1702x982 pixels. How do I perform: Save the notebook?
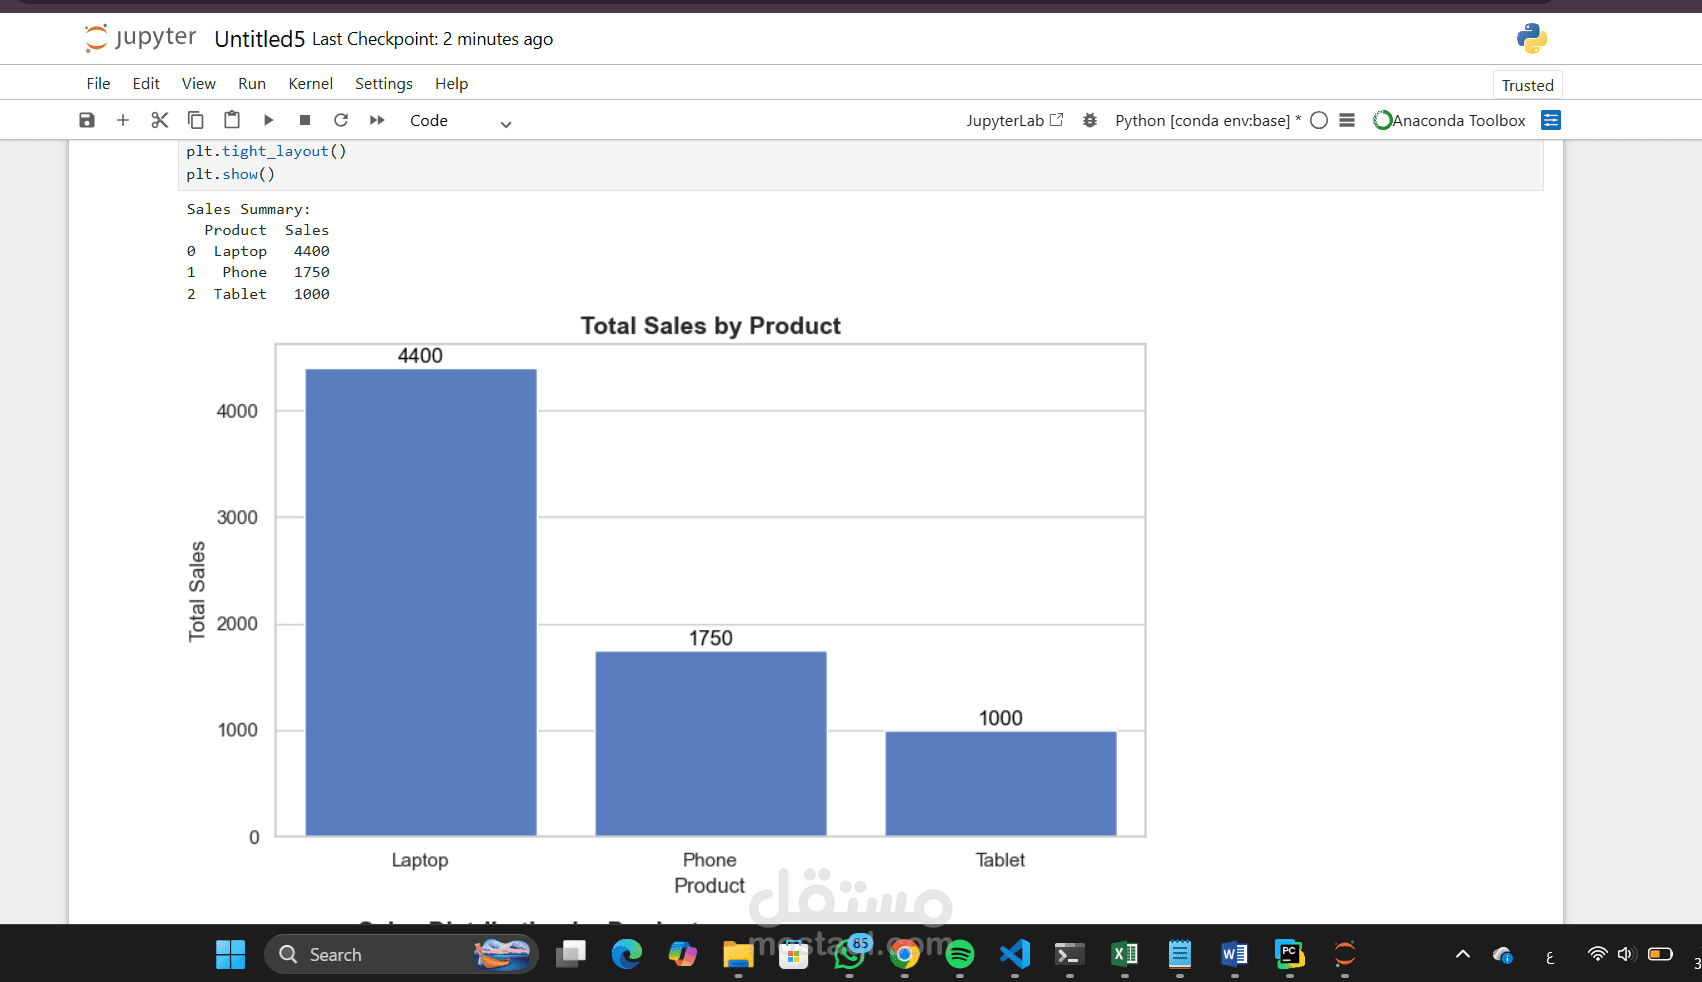(x=87, y=119)
